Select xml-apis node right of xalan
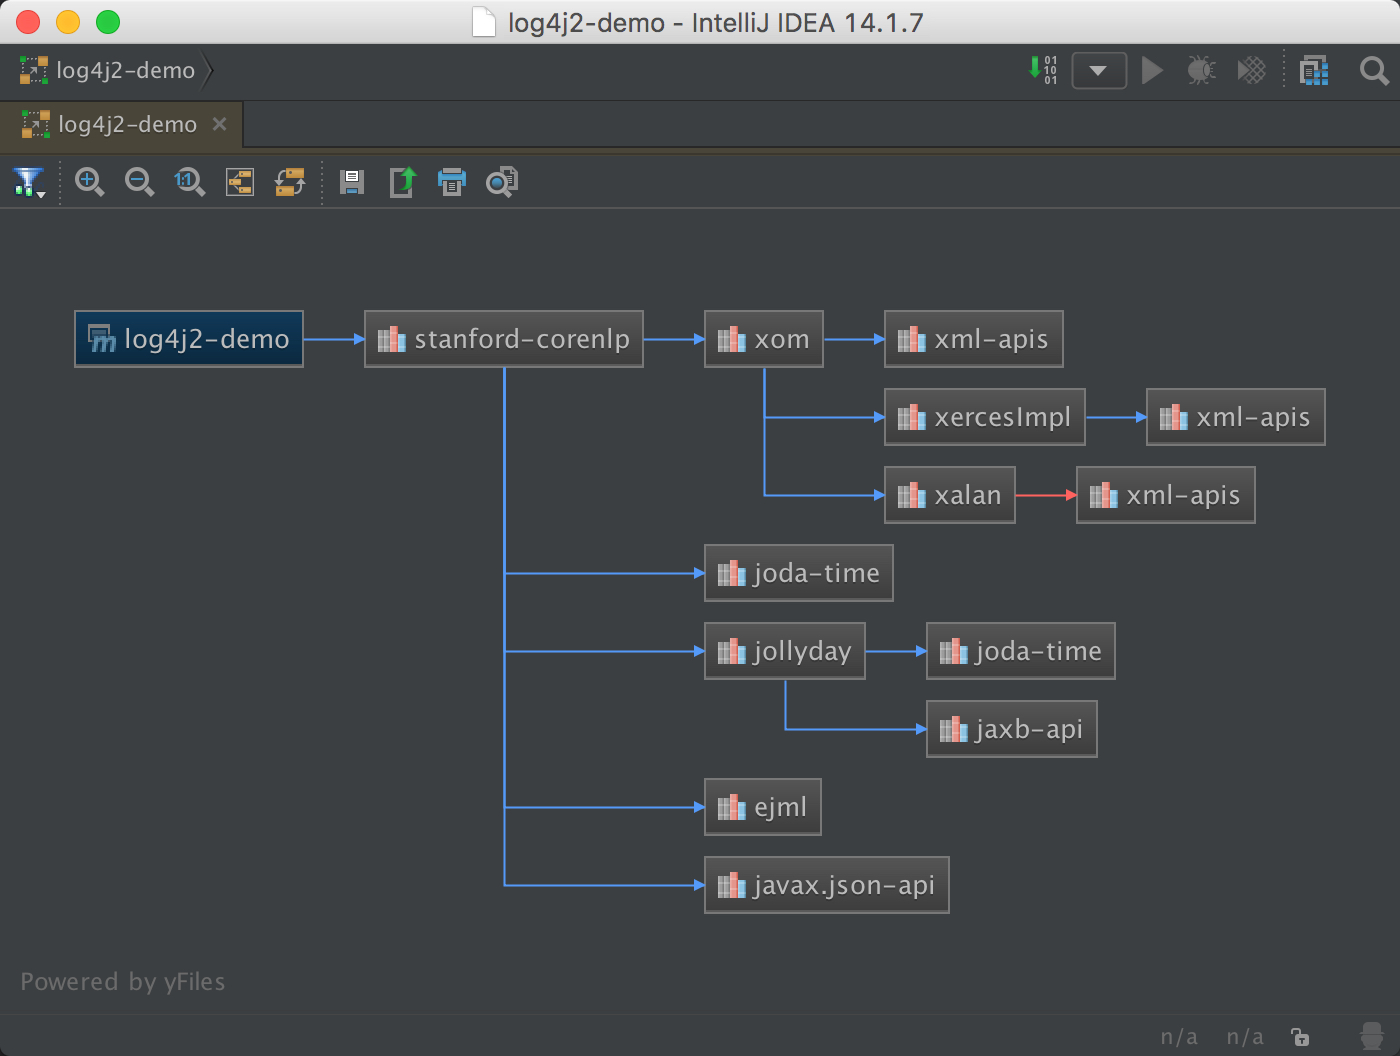This screenshot has width=1400, height=1056. (x=1166, y=495)
